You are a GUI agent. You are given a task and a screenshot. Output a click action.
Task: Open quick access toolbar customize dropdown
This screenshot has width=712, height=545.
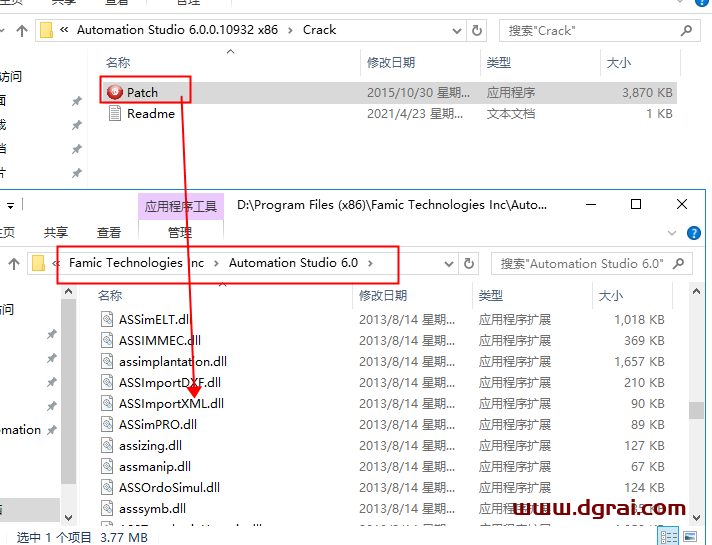pyautogui.click(x=10, y=206)
